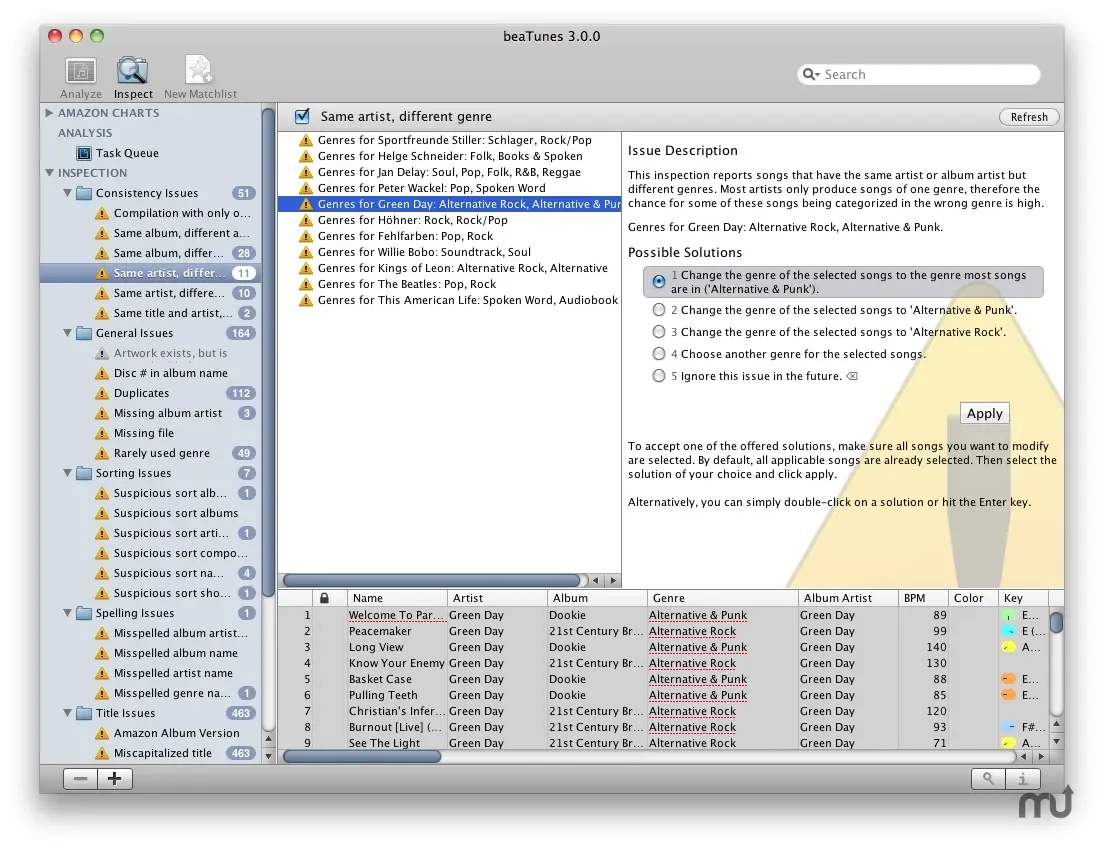
Task: Select Disc # in album name inspection
Action: [x=170, y=373]
